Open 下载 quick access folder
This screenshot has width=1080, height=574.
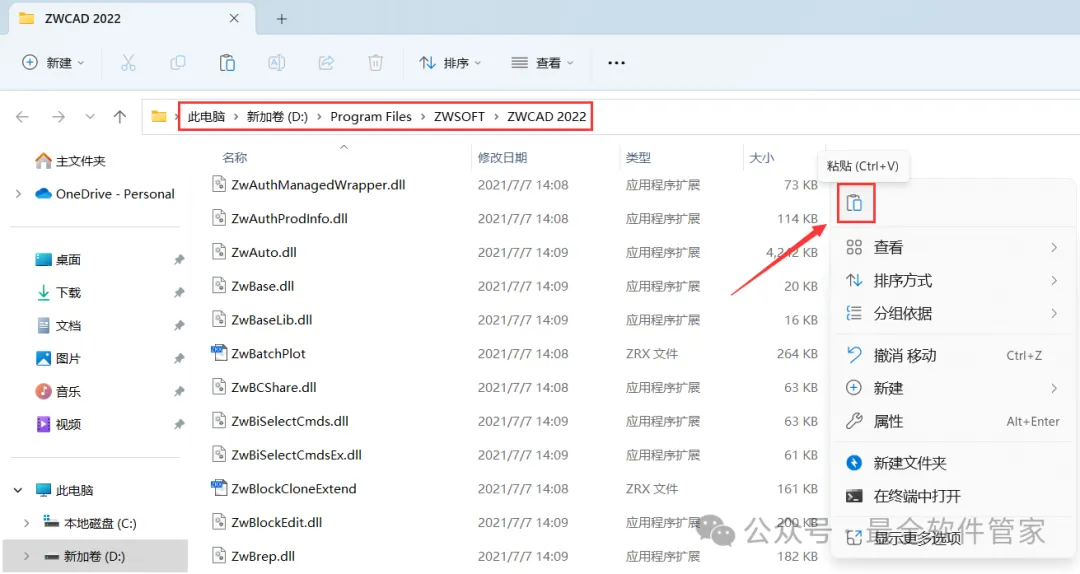point(59,293)
